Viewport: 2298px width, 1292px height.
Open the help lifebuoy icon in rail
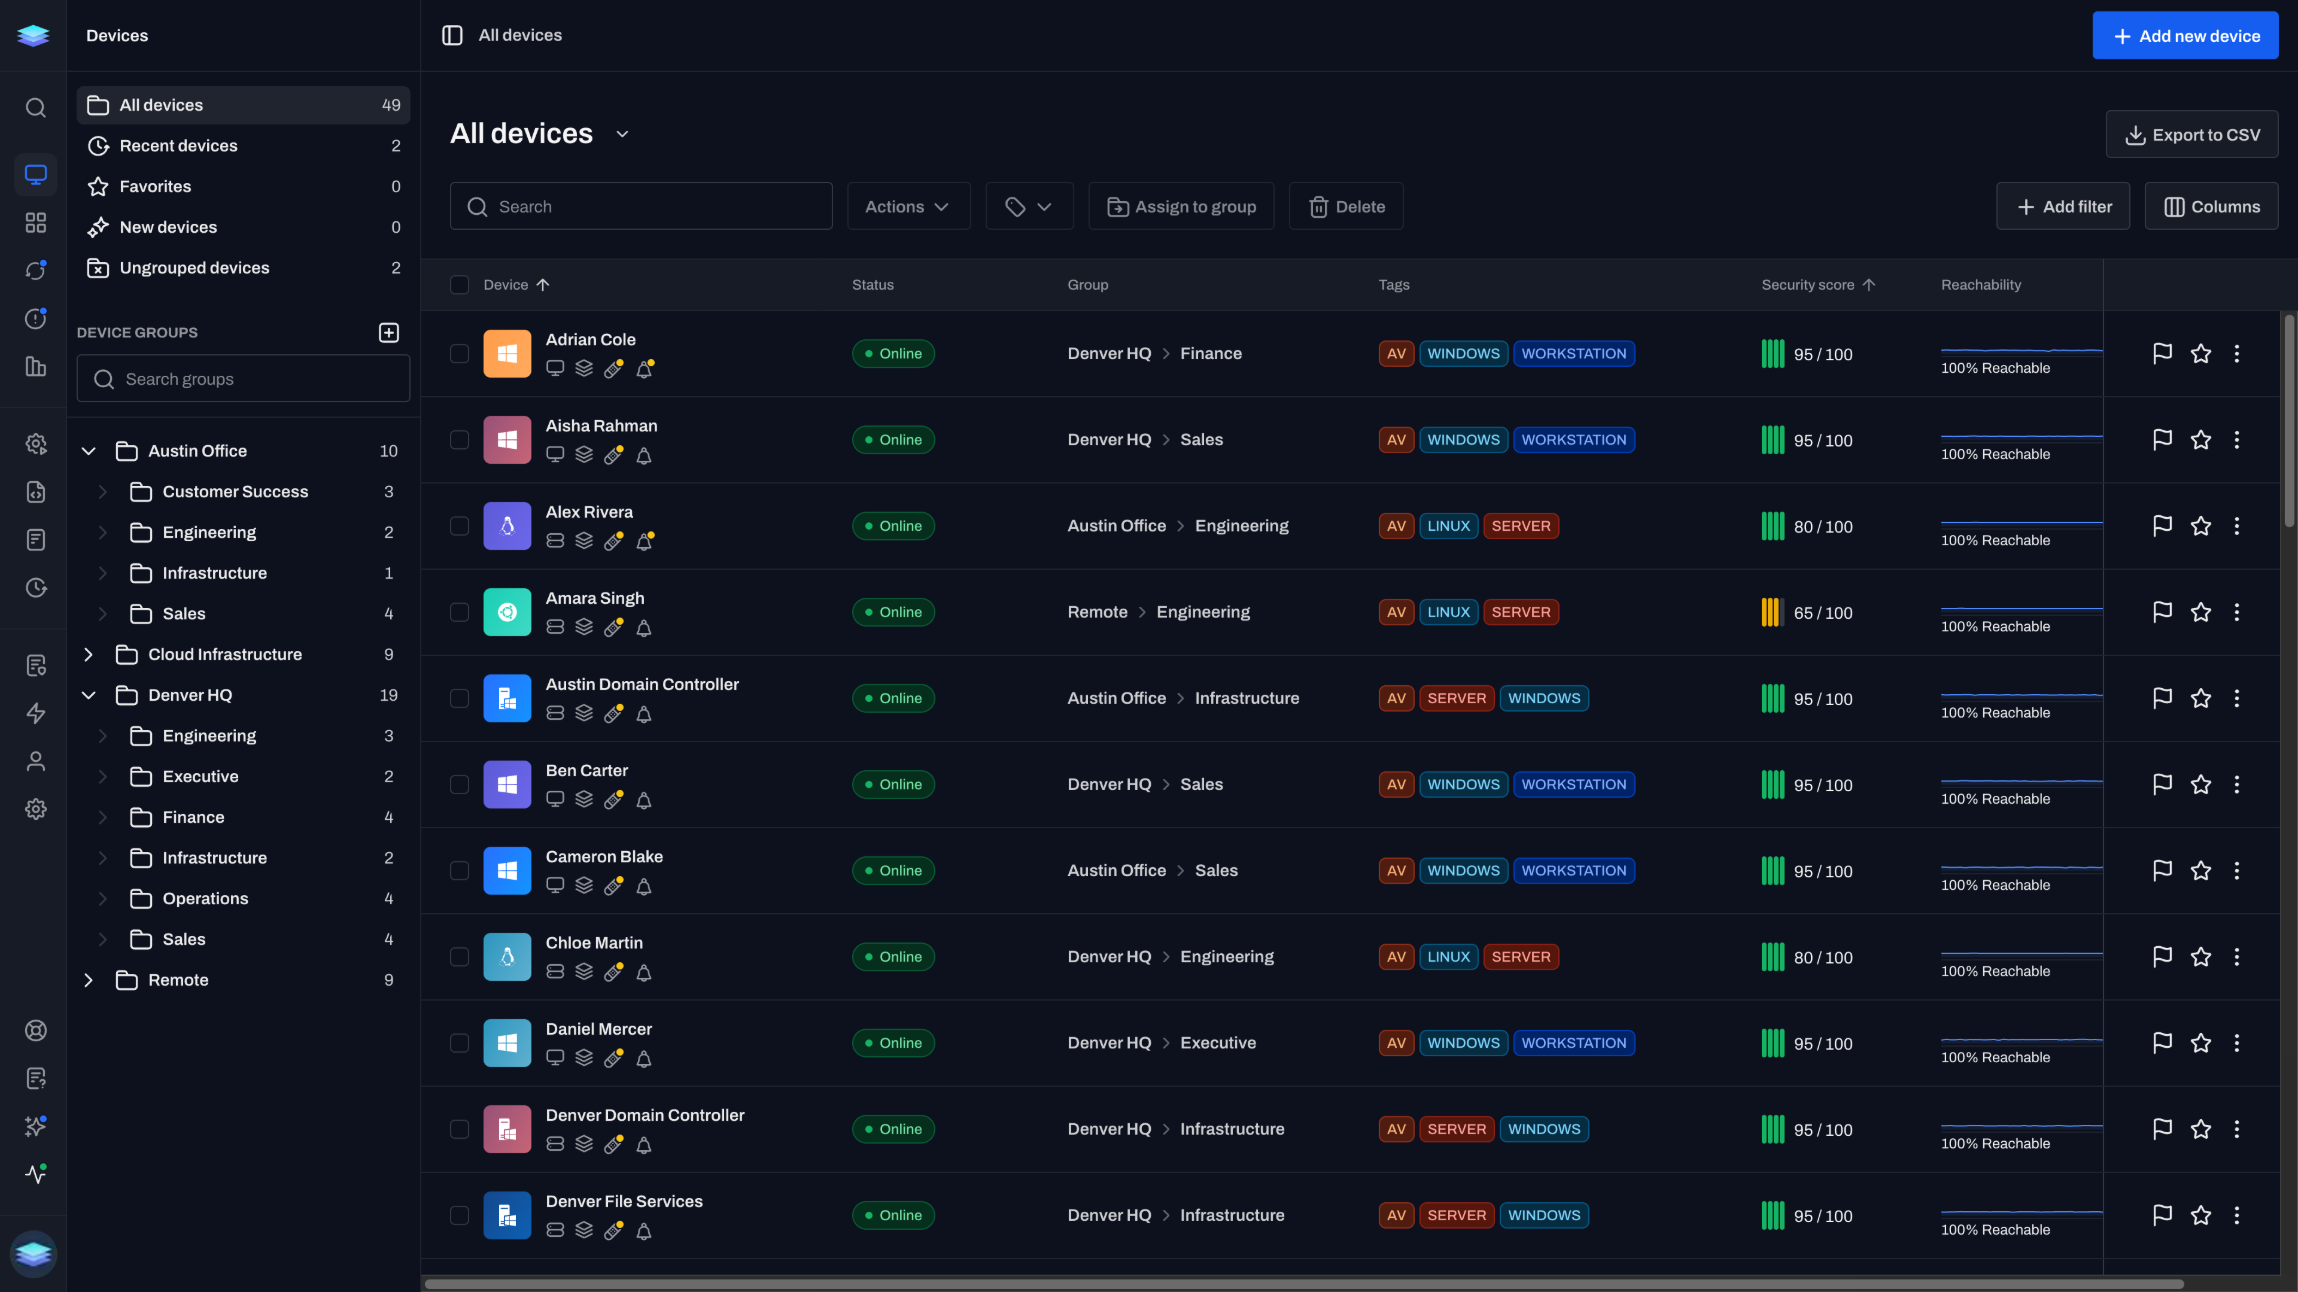click(x=36, y=1030)
